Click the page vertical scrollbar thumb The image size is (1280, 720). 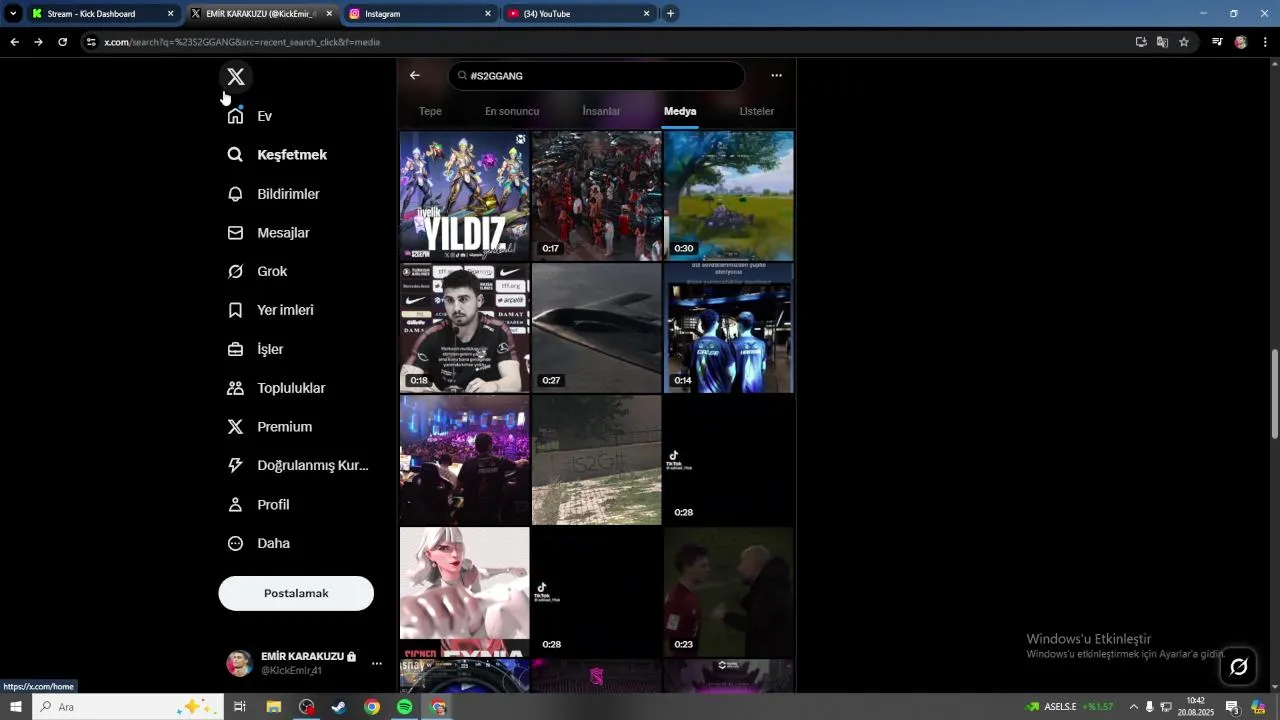coord(1274,394)
